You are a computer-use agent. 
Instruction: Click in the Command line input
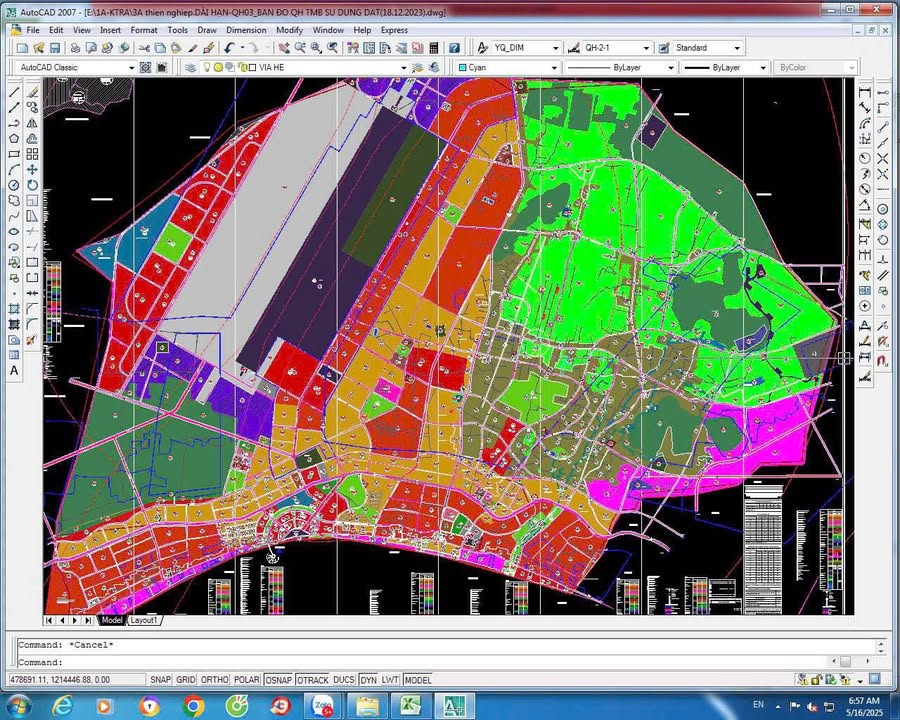tap(400, 662)
